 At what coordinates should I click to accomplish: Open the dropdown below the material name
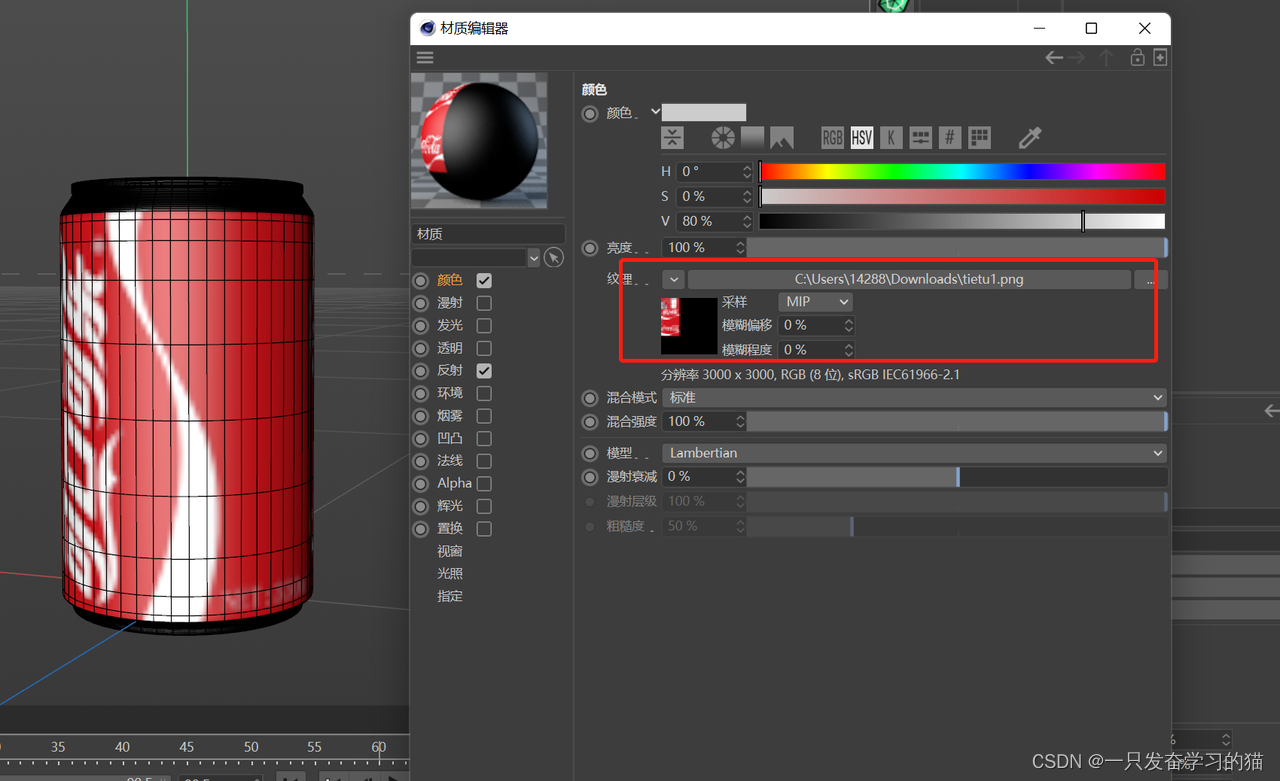click(x=533, y=258)
